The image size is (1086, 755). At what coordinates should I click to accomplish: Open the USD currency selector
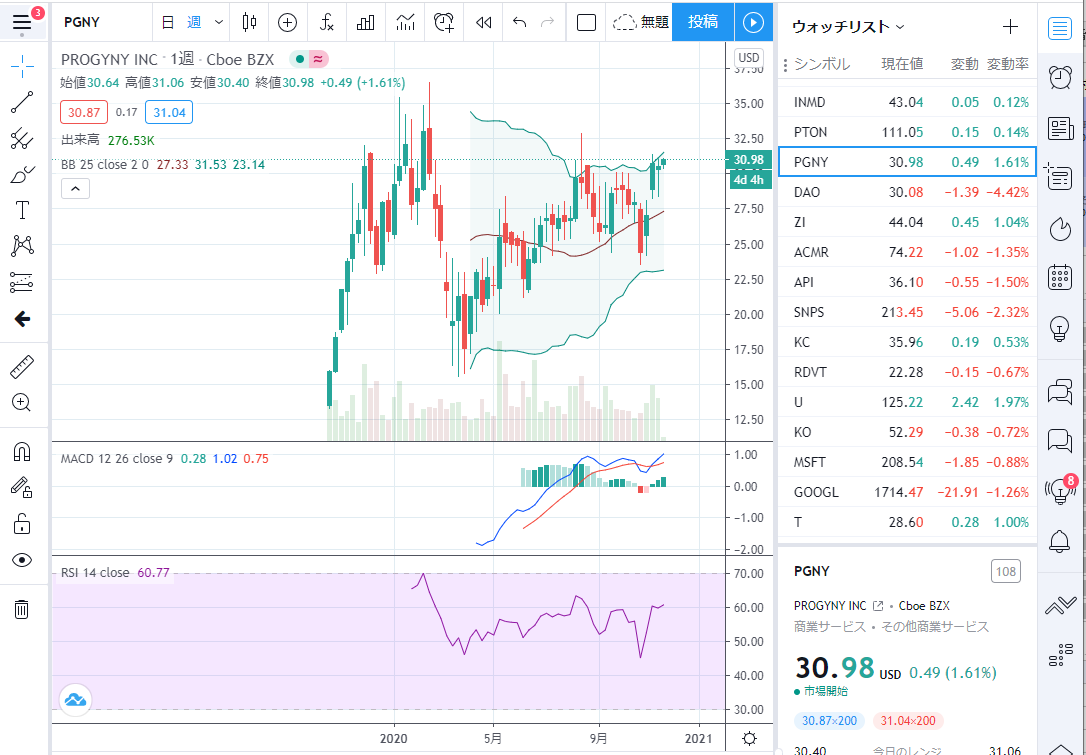coord(749,57)
